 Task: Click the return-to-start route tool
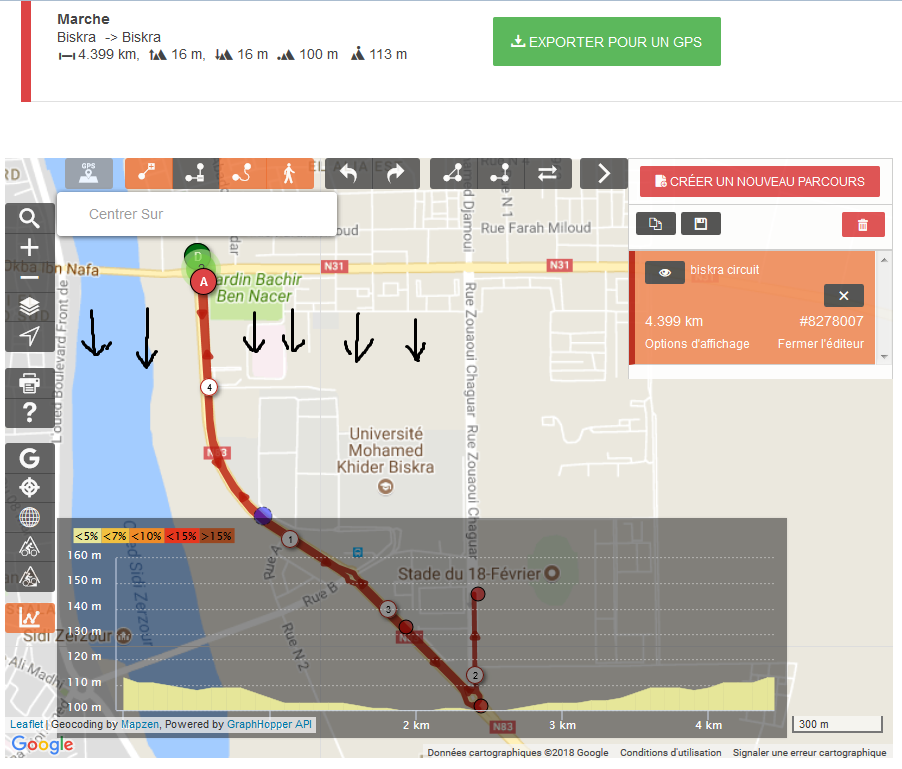(500, 173)
